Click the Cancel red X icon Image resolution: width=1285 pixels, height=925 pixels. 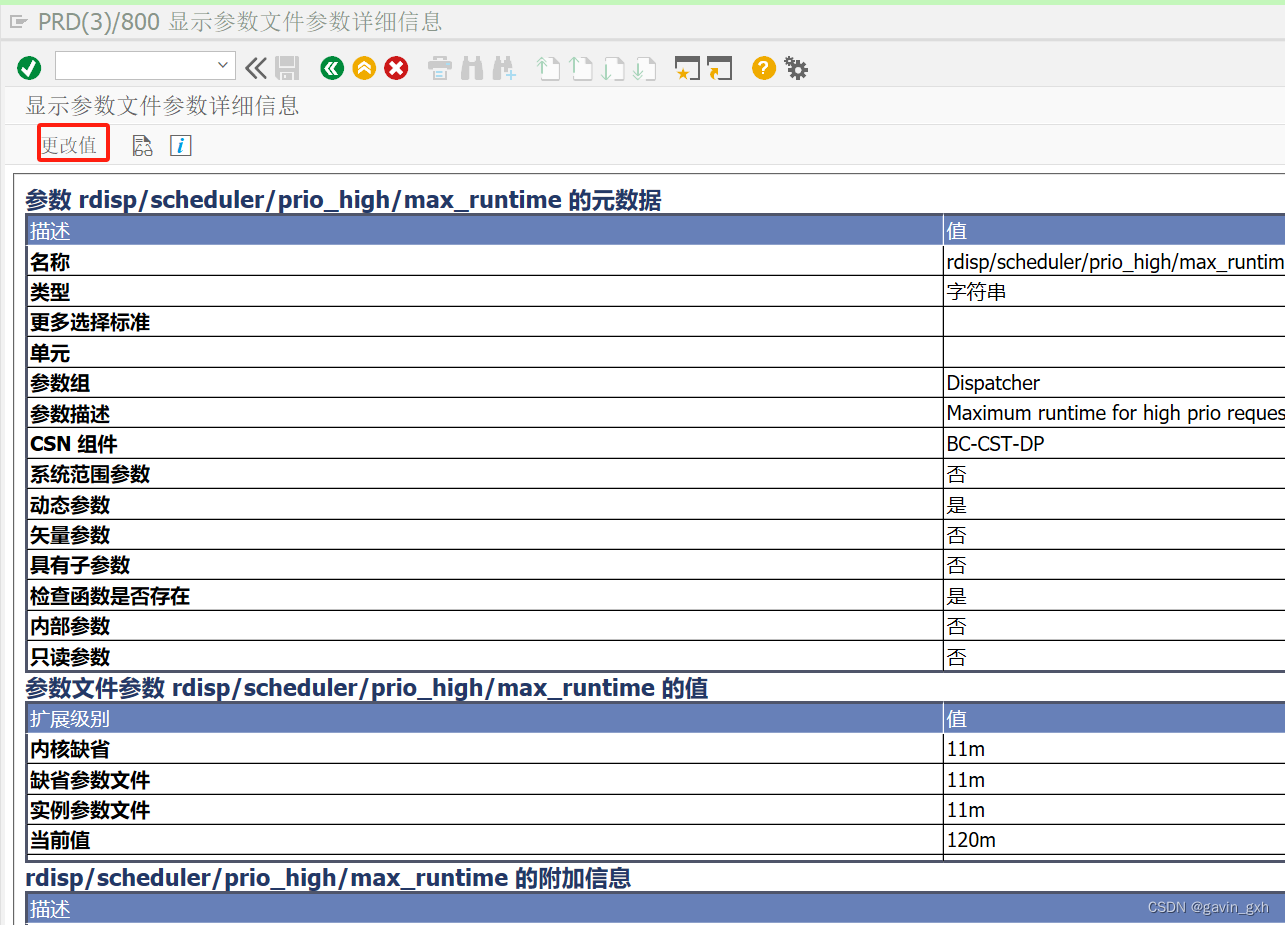coord(395,68)
